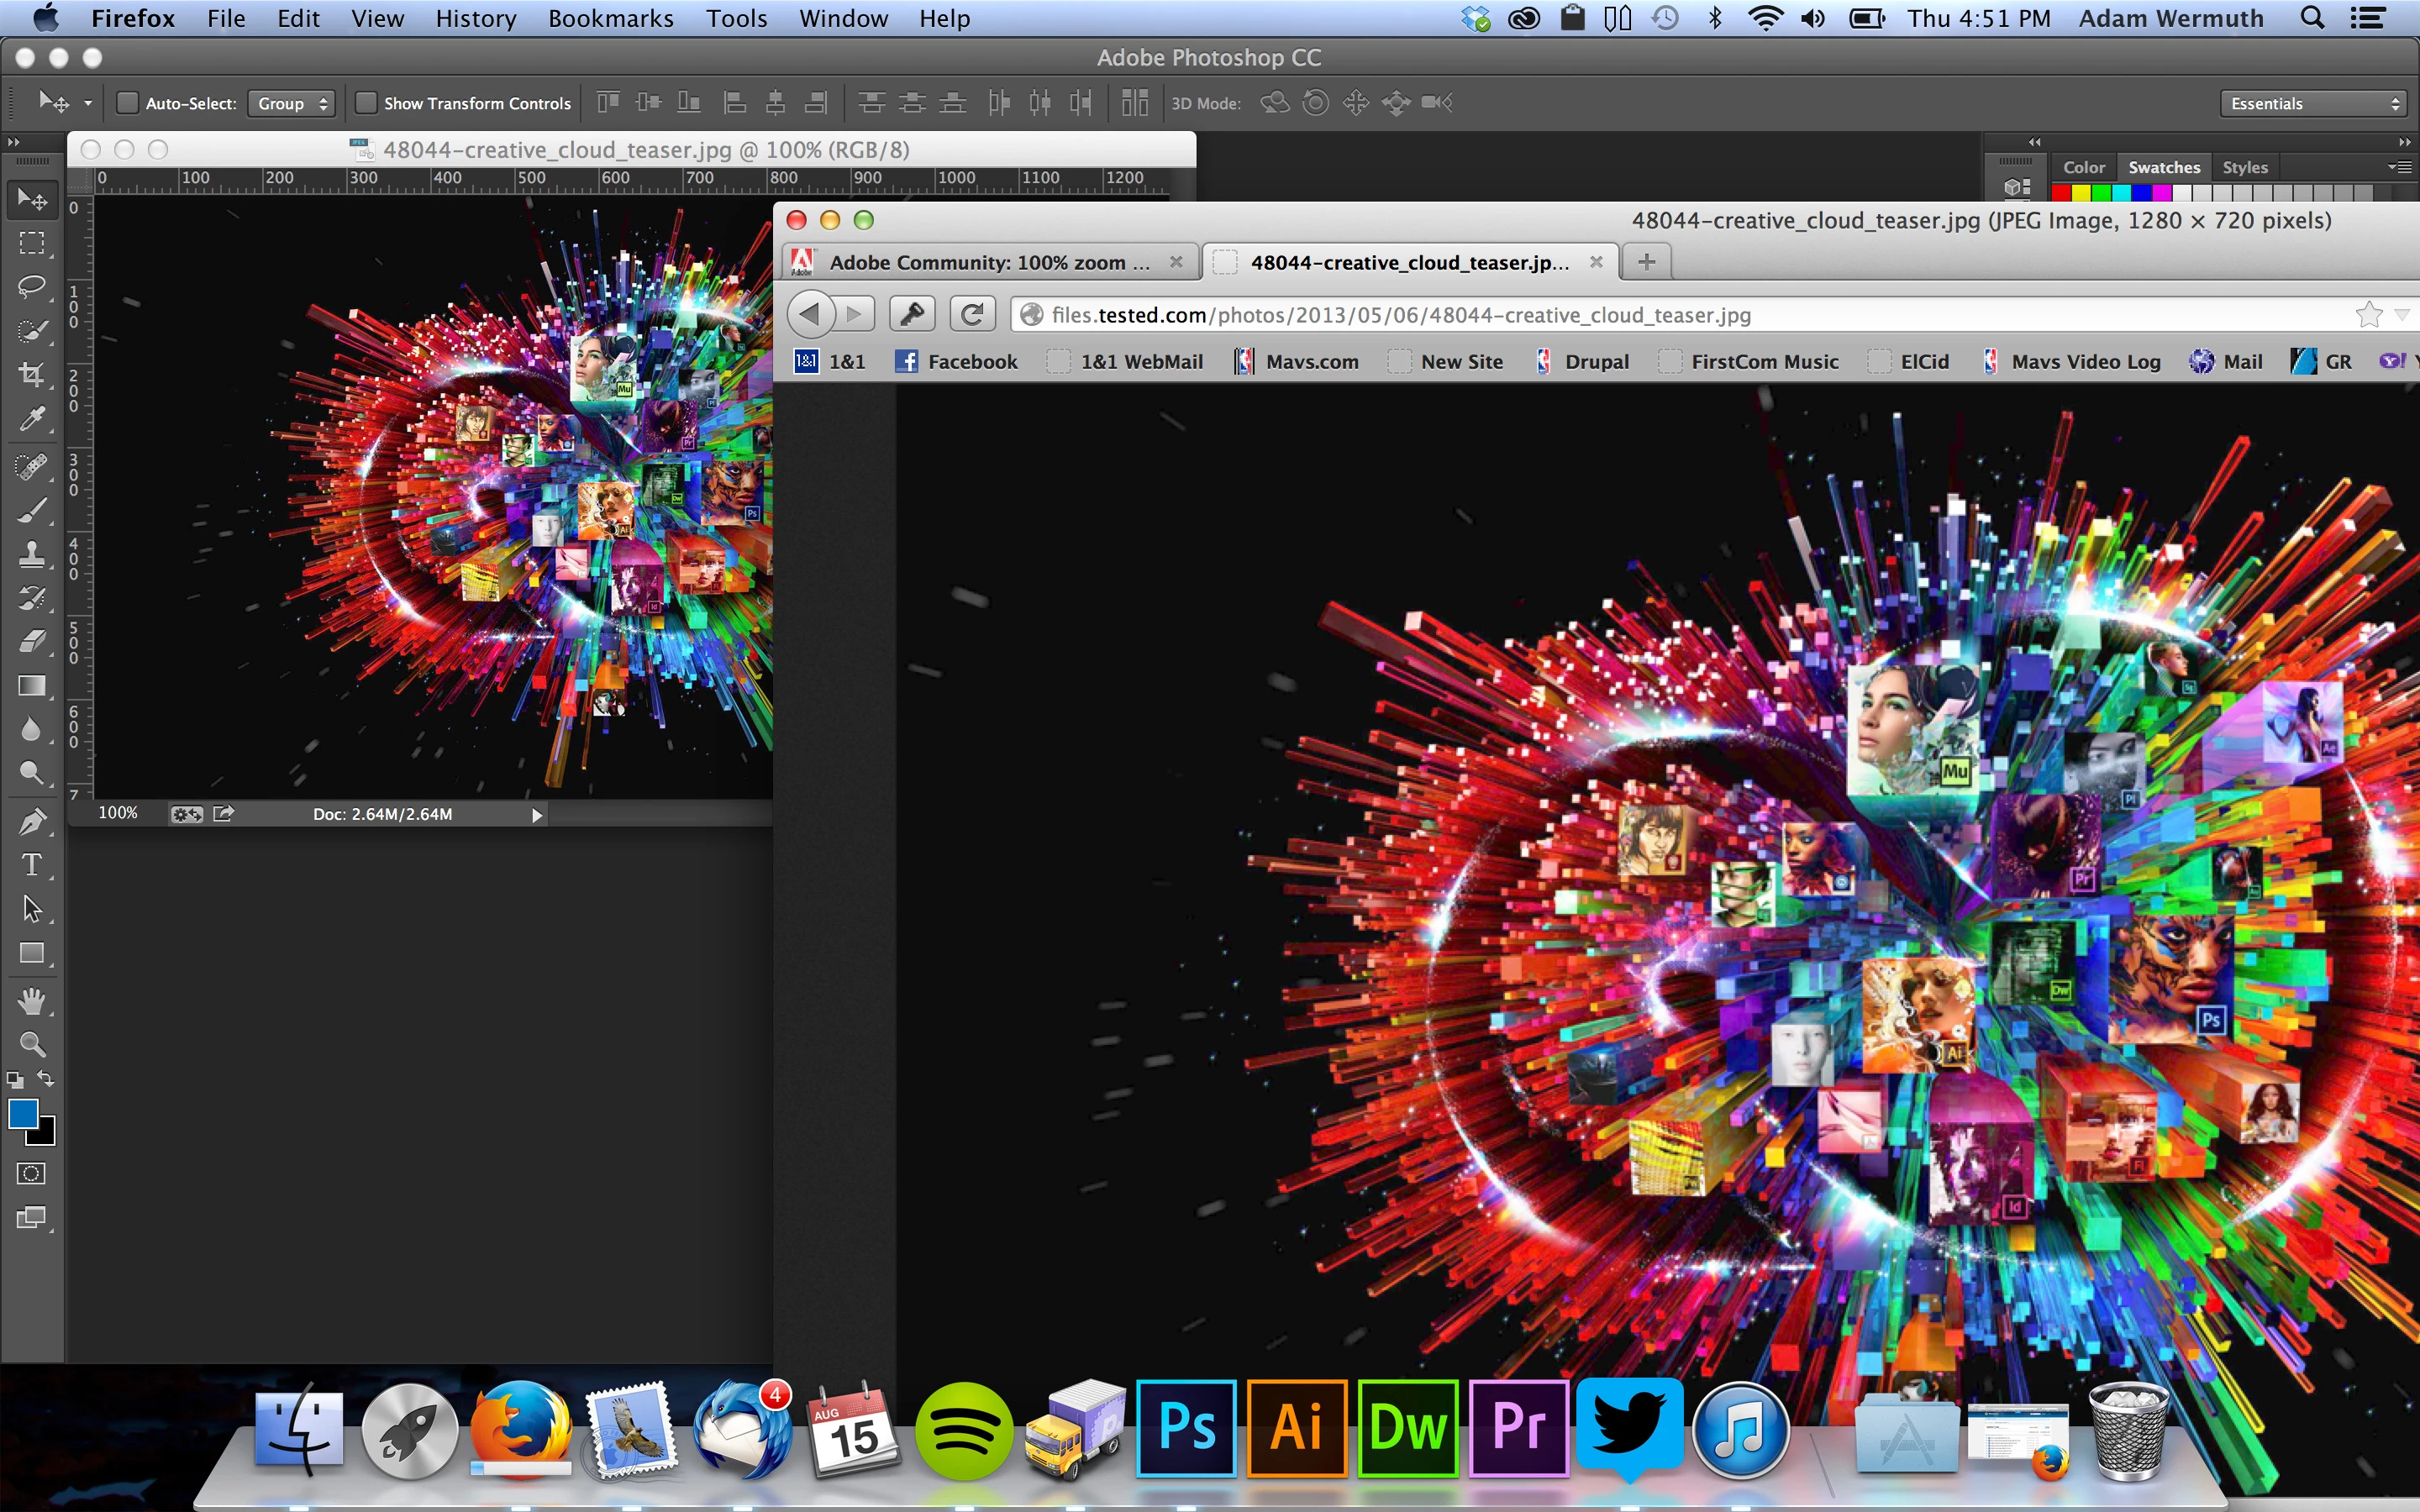Expand the Doc status bar arrow
The height and width of the screenshot is (1512, 2420).
pyautogui.click(x=537, y=815)
